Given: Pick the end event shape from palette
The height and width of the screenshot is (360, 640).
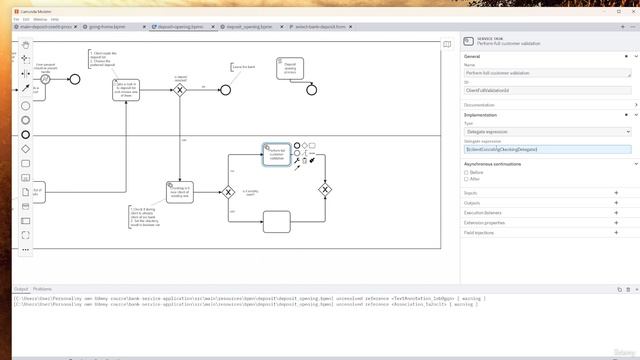Looking at the screenshot, I should [25, 135].
